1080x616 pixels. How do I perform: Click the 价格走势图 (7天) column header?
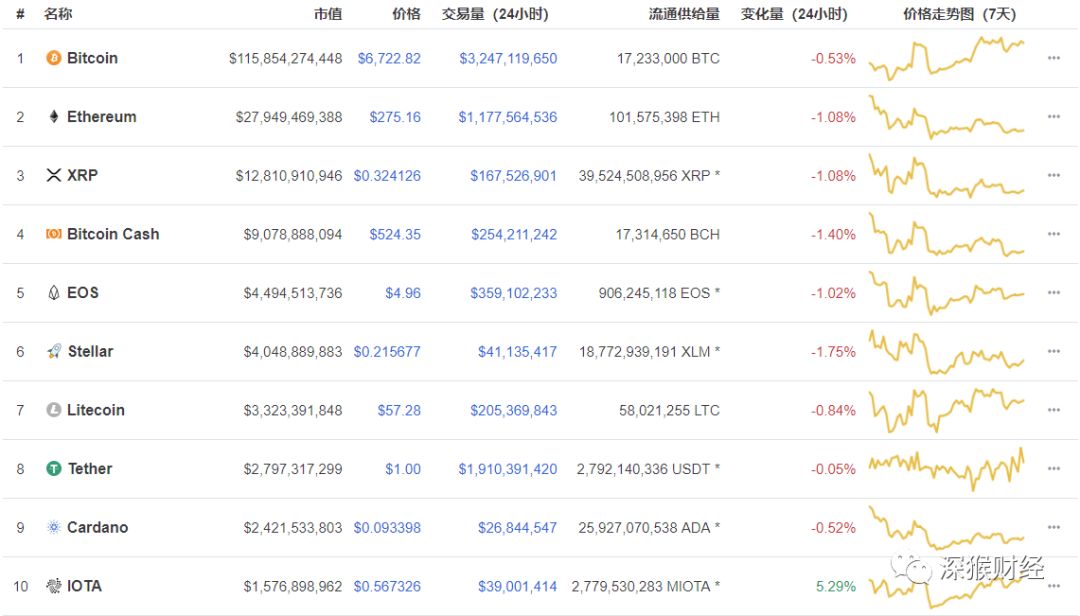959,14
